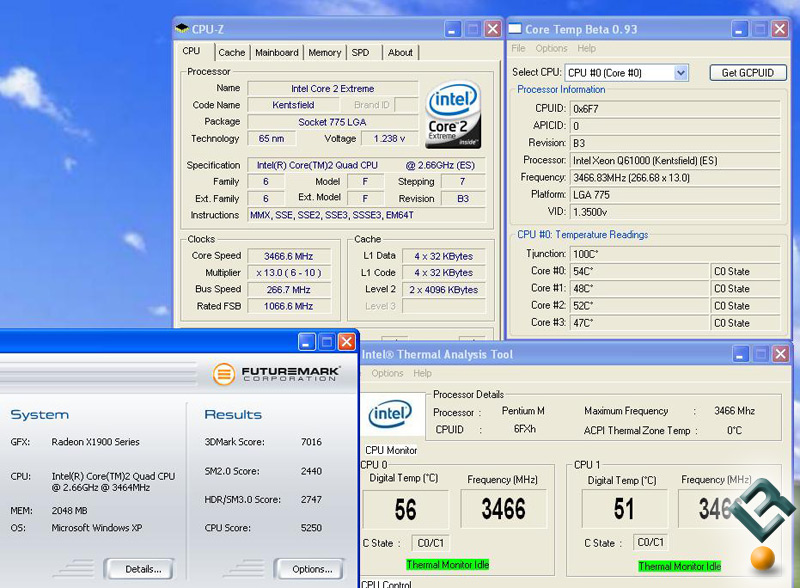Click the Options... button in 3DMark
The height and width of the screenshot is (588, 800).
coord(309,569)
